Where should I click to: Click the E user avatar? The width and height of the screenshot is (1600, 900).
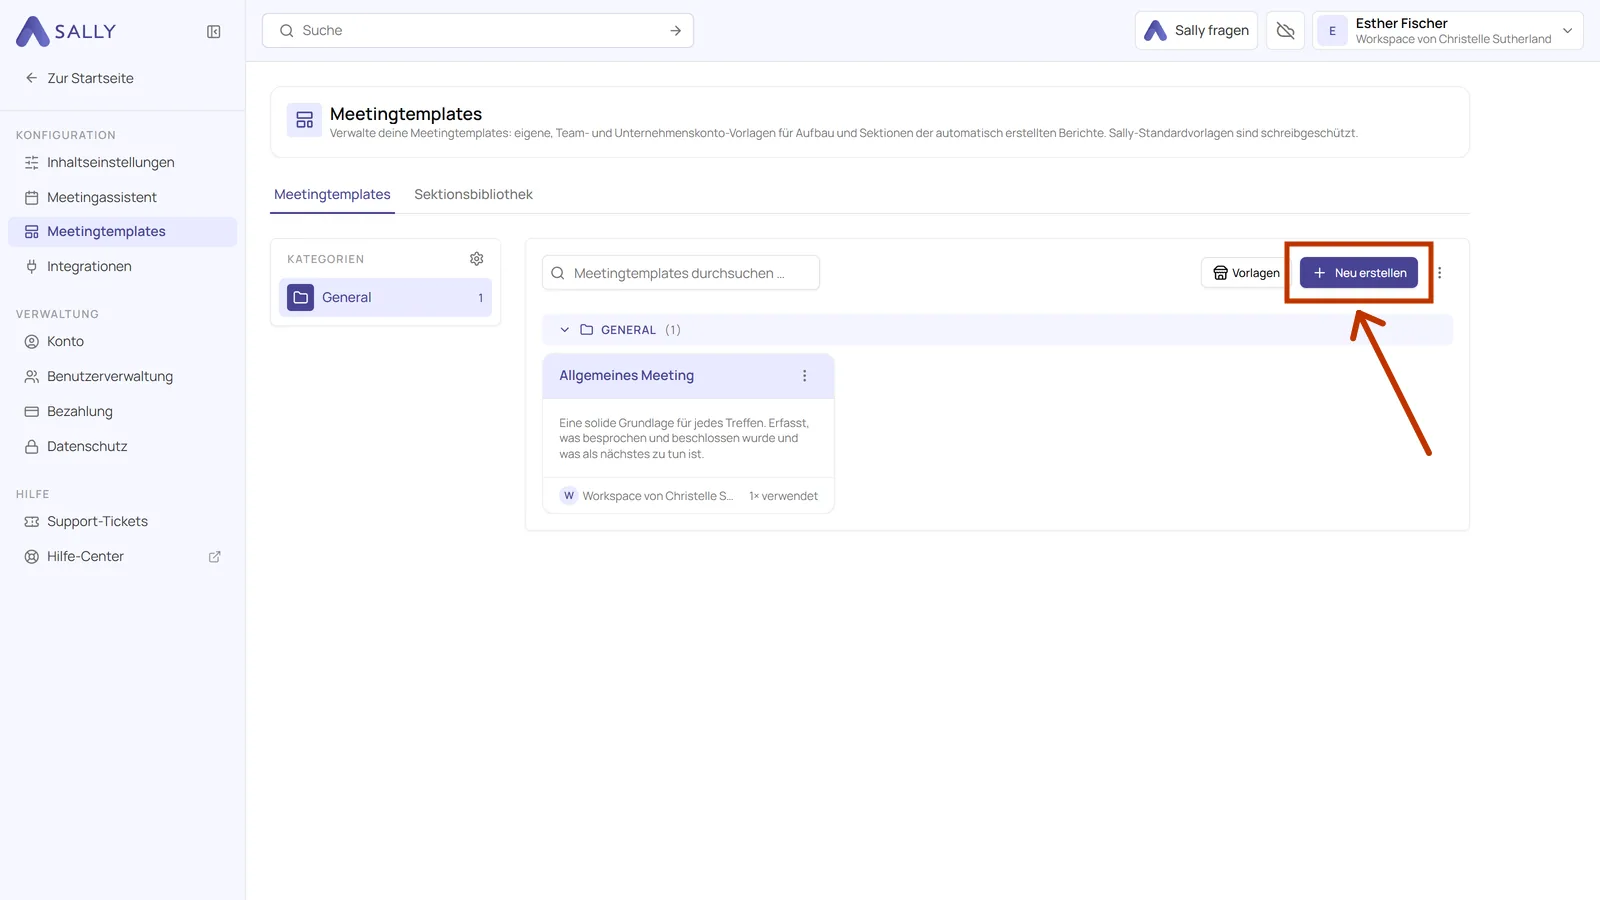click(x=1332, y=31)
